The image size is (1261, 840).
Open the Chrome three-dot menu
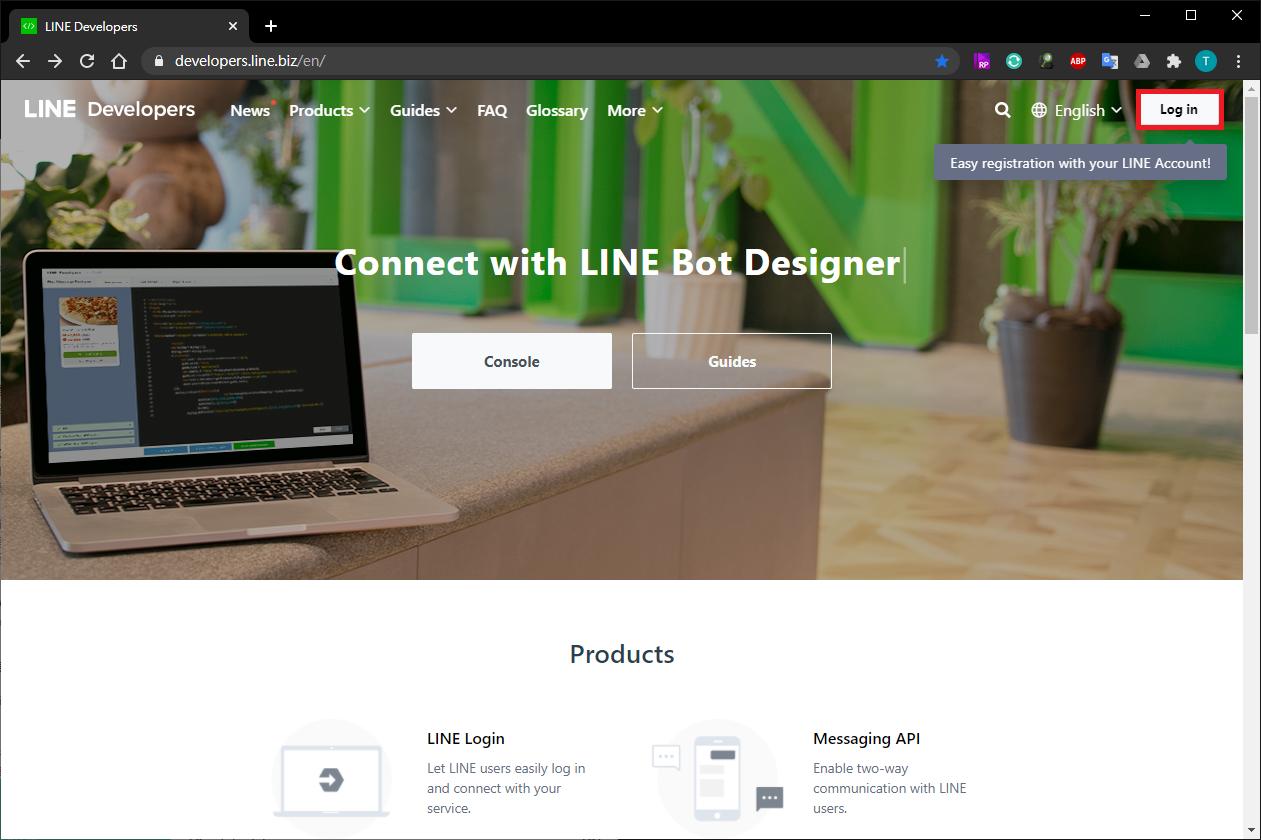point(1238,61)
